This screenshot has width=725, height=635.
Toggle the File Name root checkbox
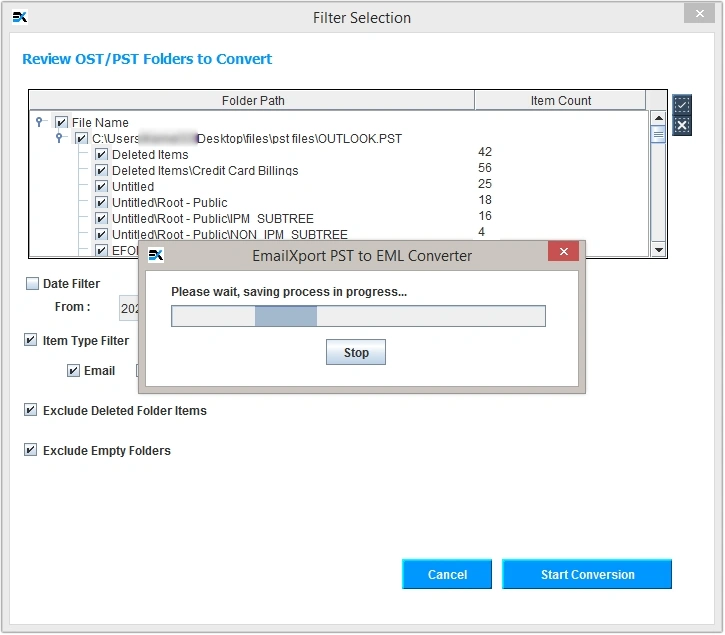[x=61, y=123]
